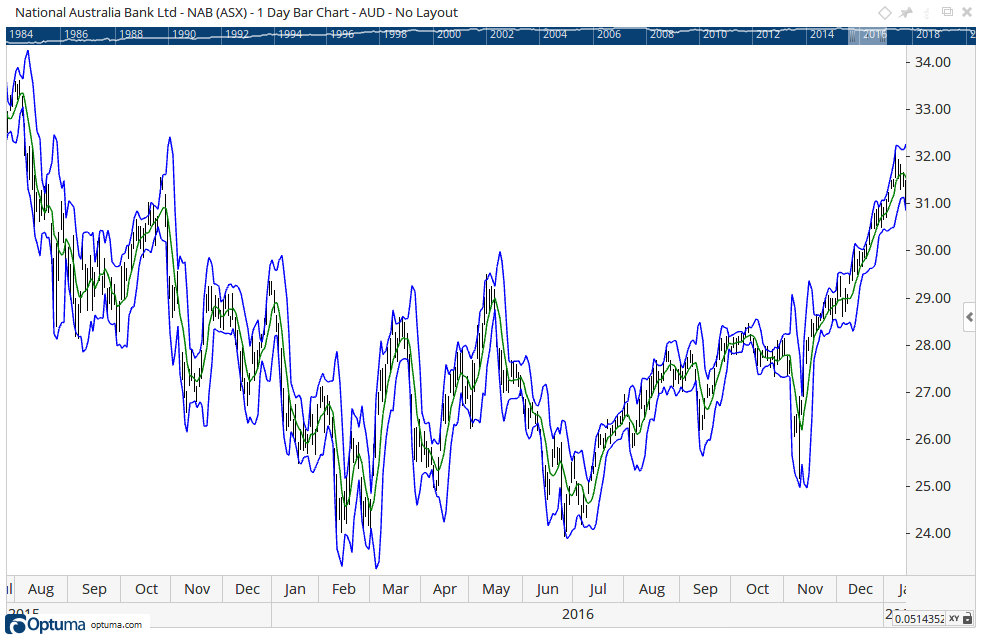982x635 pixels.
Task: Click the chart title 'National Australia Bank Ltd'
Action: pos(96,13)
